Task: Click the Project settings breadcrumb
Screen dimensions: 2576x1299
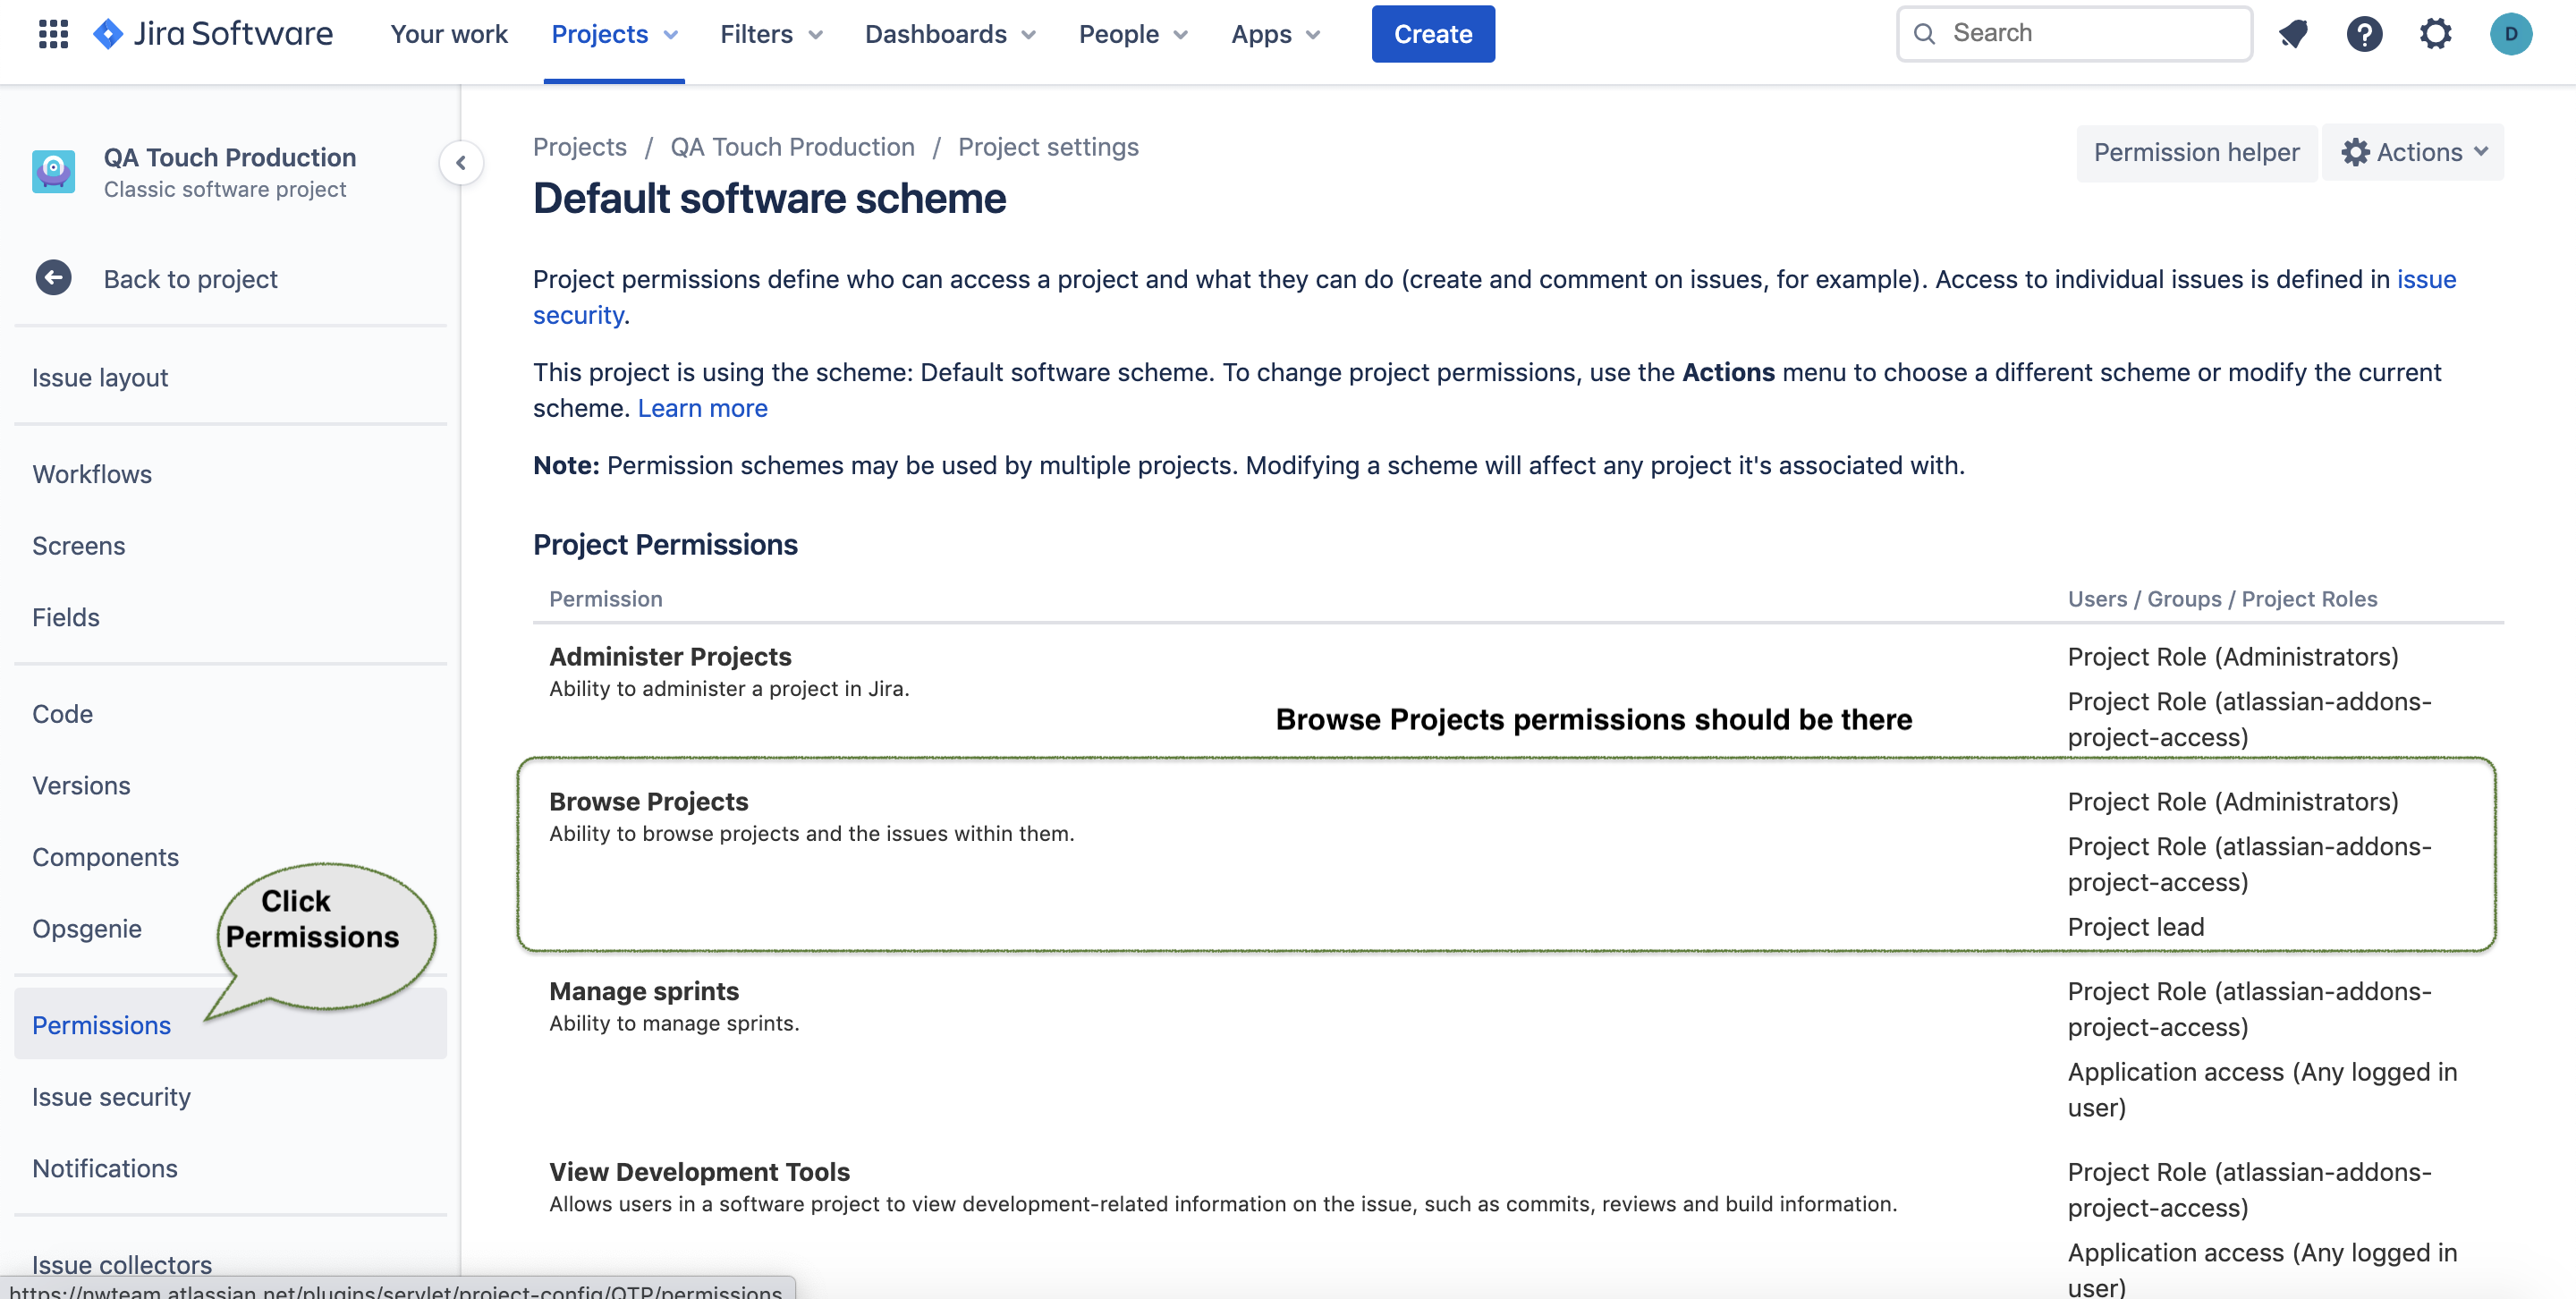Action: [x=1048, y=147]
